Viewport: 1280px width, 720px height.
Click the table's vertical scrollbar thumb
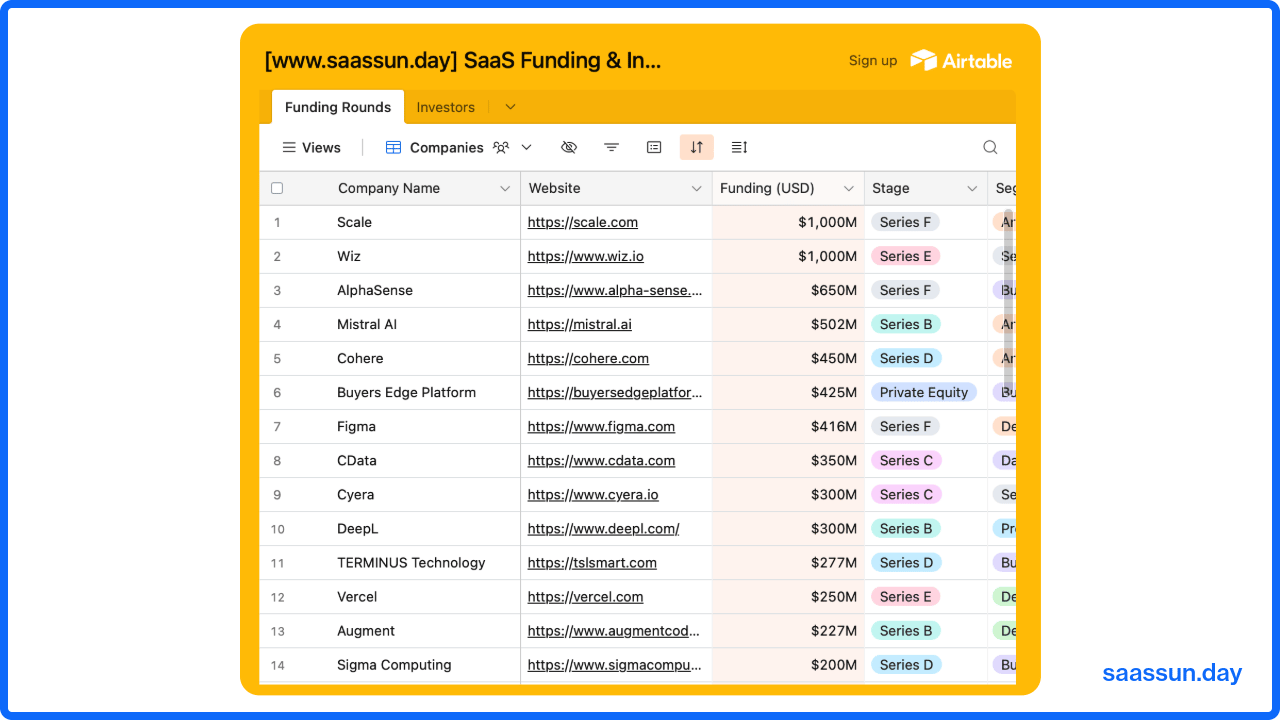(1008, 300)
